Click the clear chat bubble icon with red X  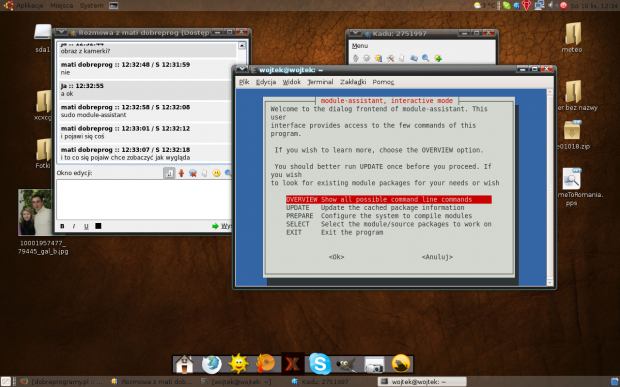[193, 173]
